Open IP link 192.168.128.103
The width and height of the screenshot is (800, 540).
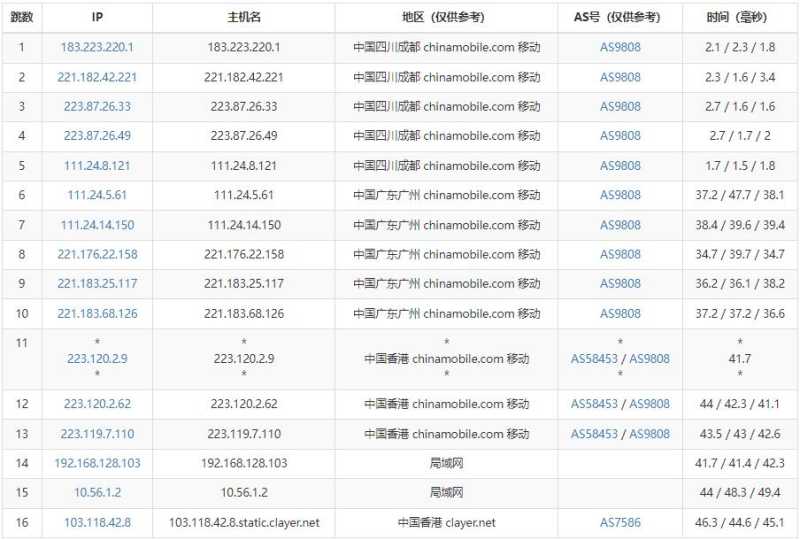(x=97, y=463)
